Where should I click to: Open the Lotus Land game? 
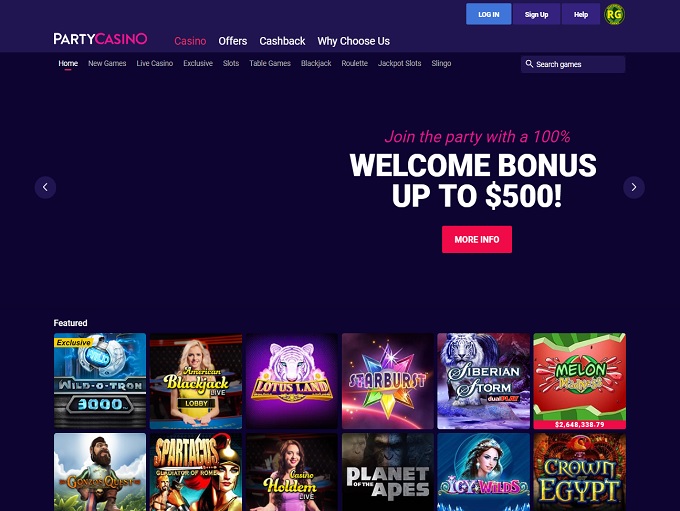[x=292, y=381]
